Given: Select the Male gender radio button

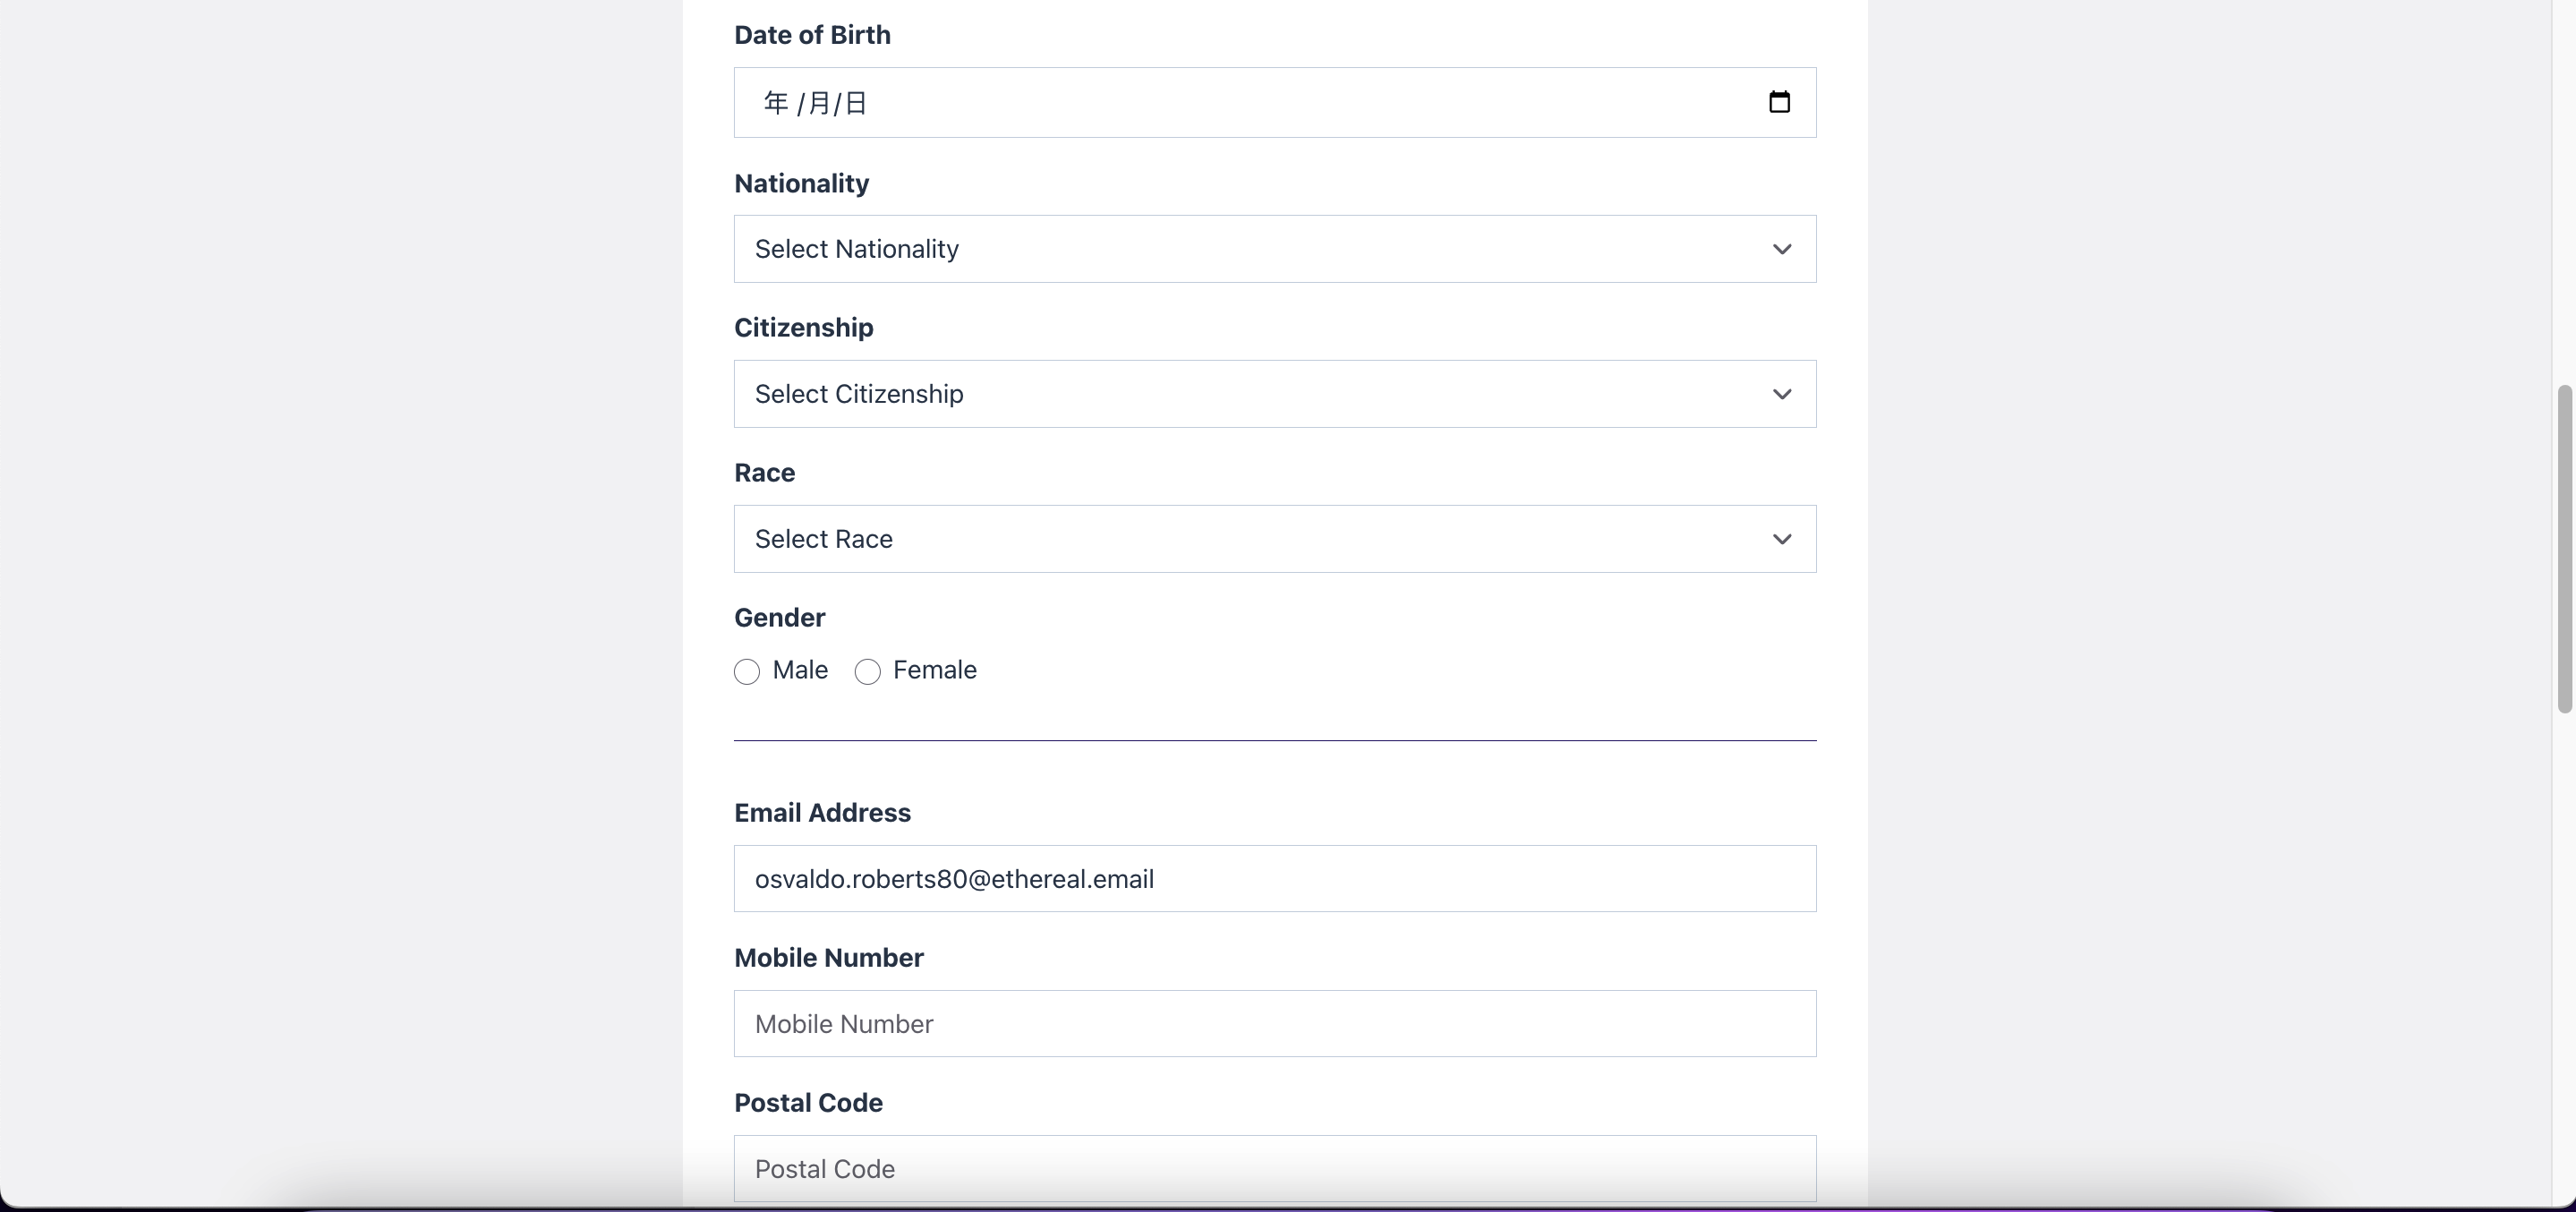Looking at the screenshot, I should point(747,672).
